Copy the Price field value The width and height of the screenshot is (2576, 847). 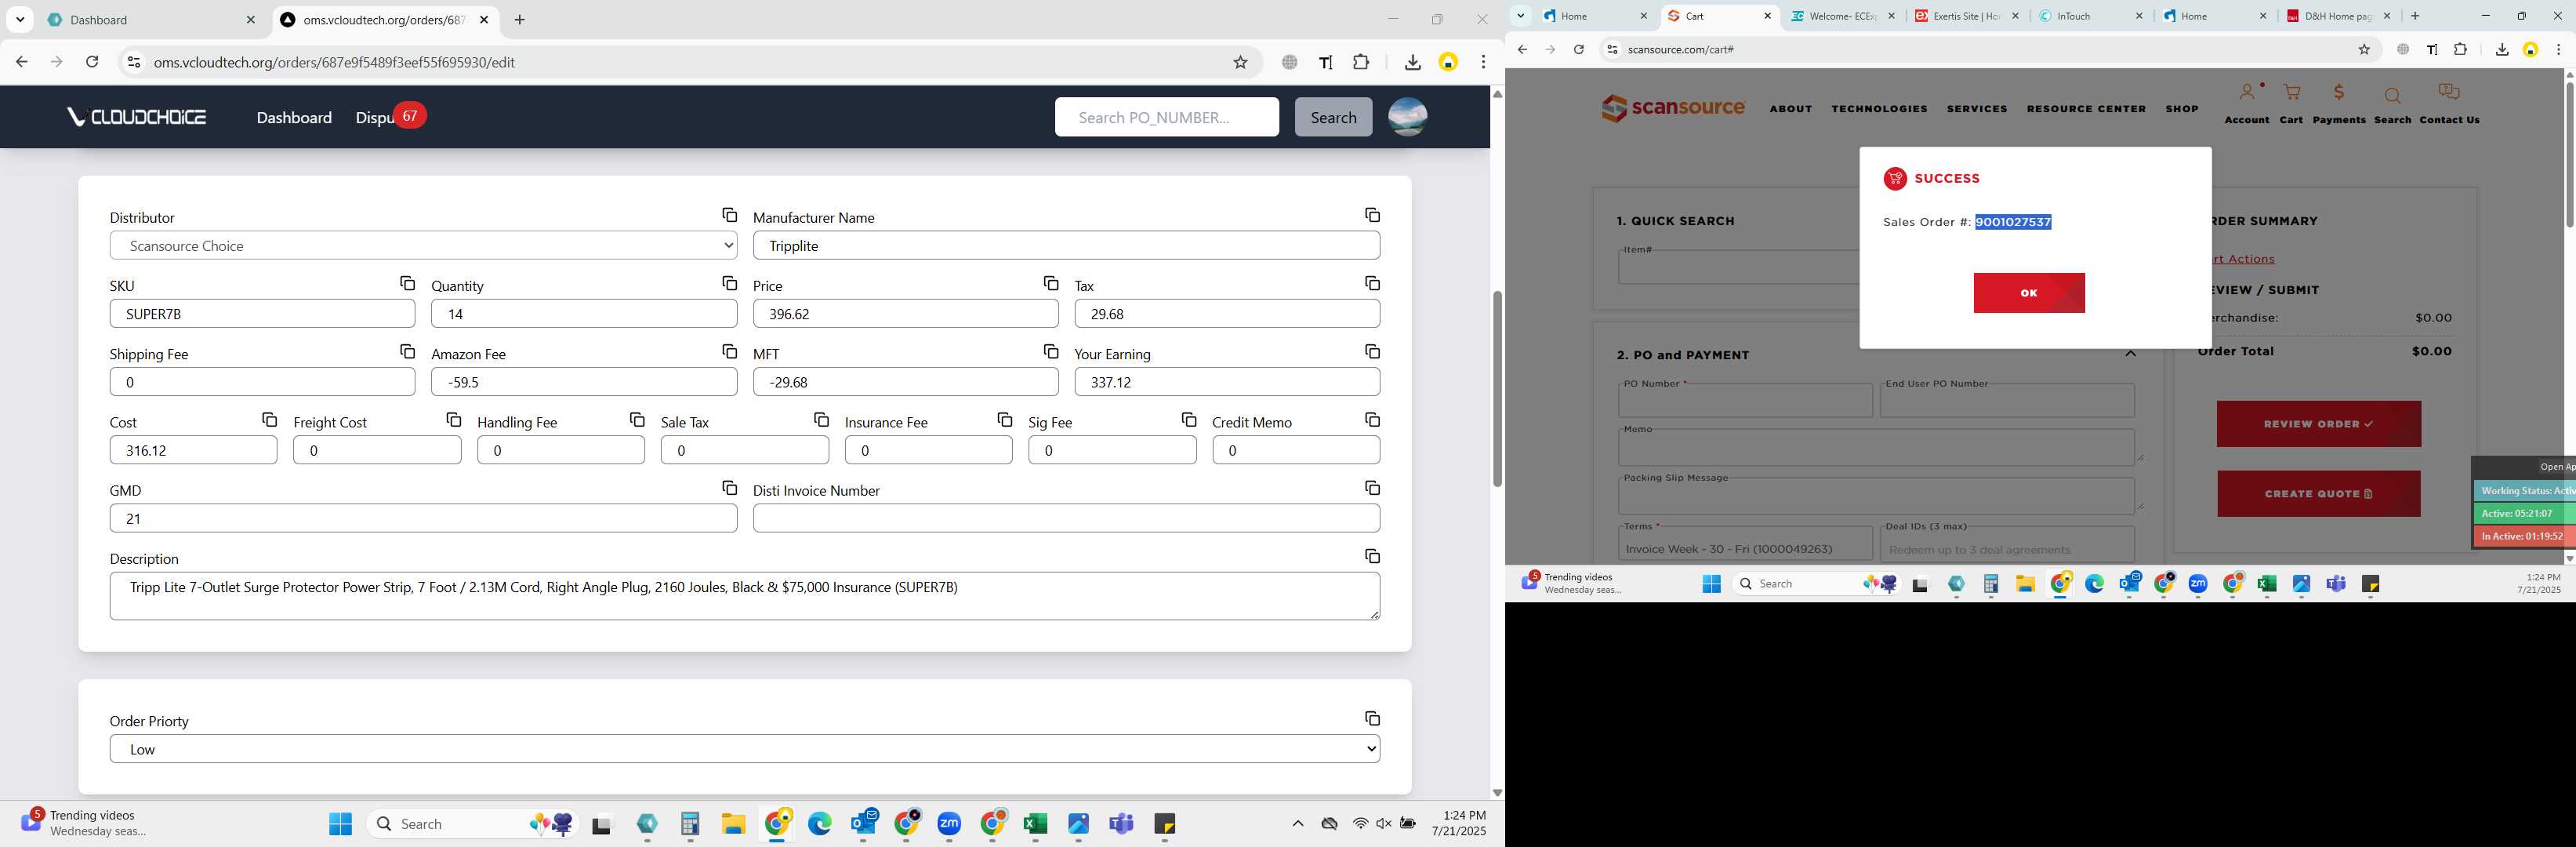(1050, 283)
